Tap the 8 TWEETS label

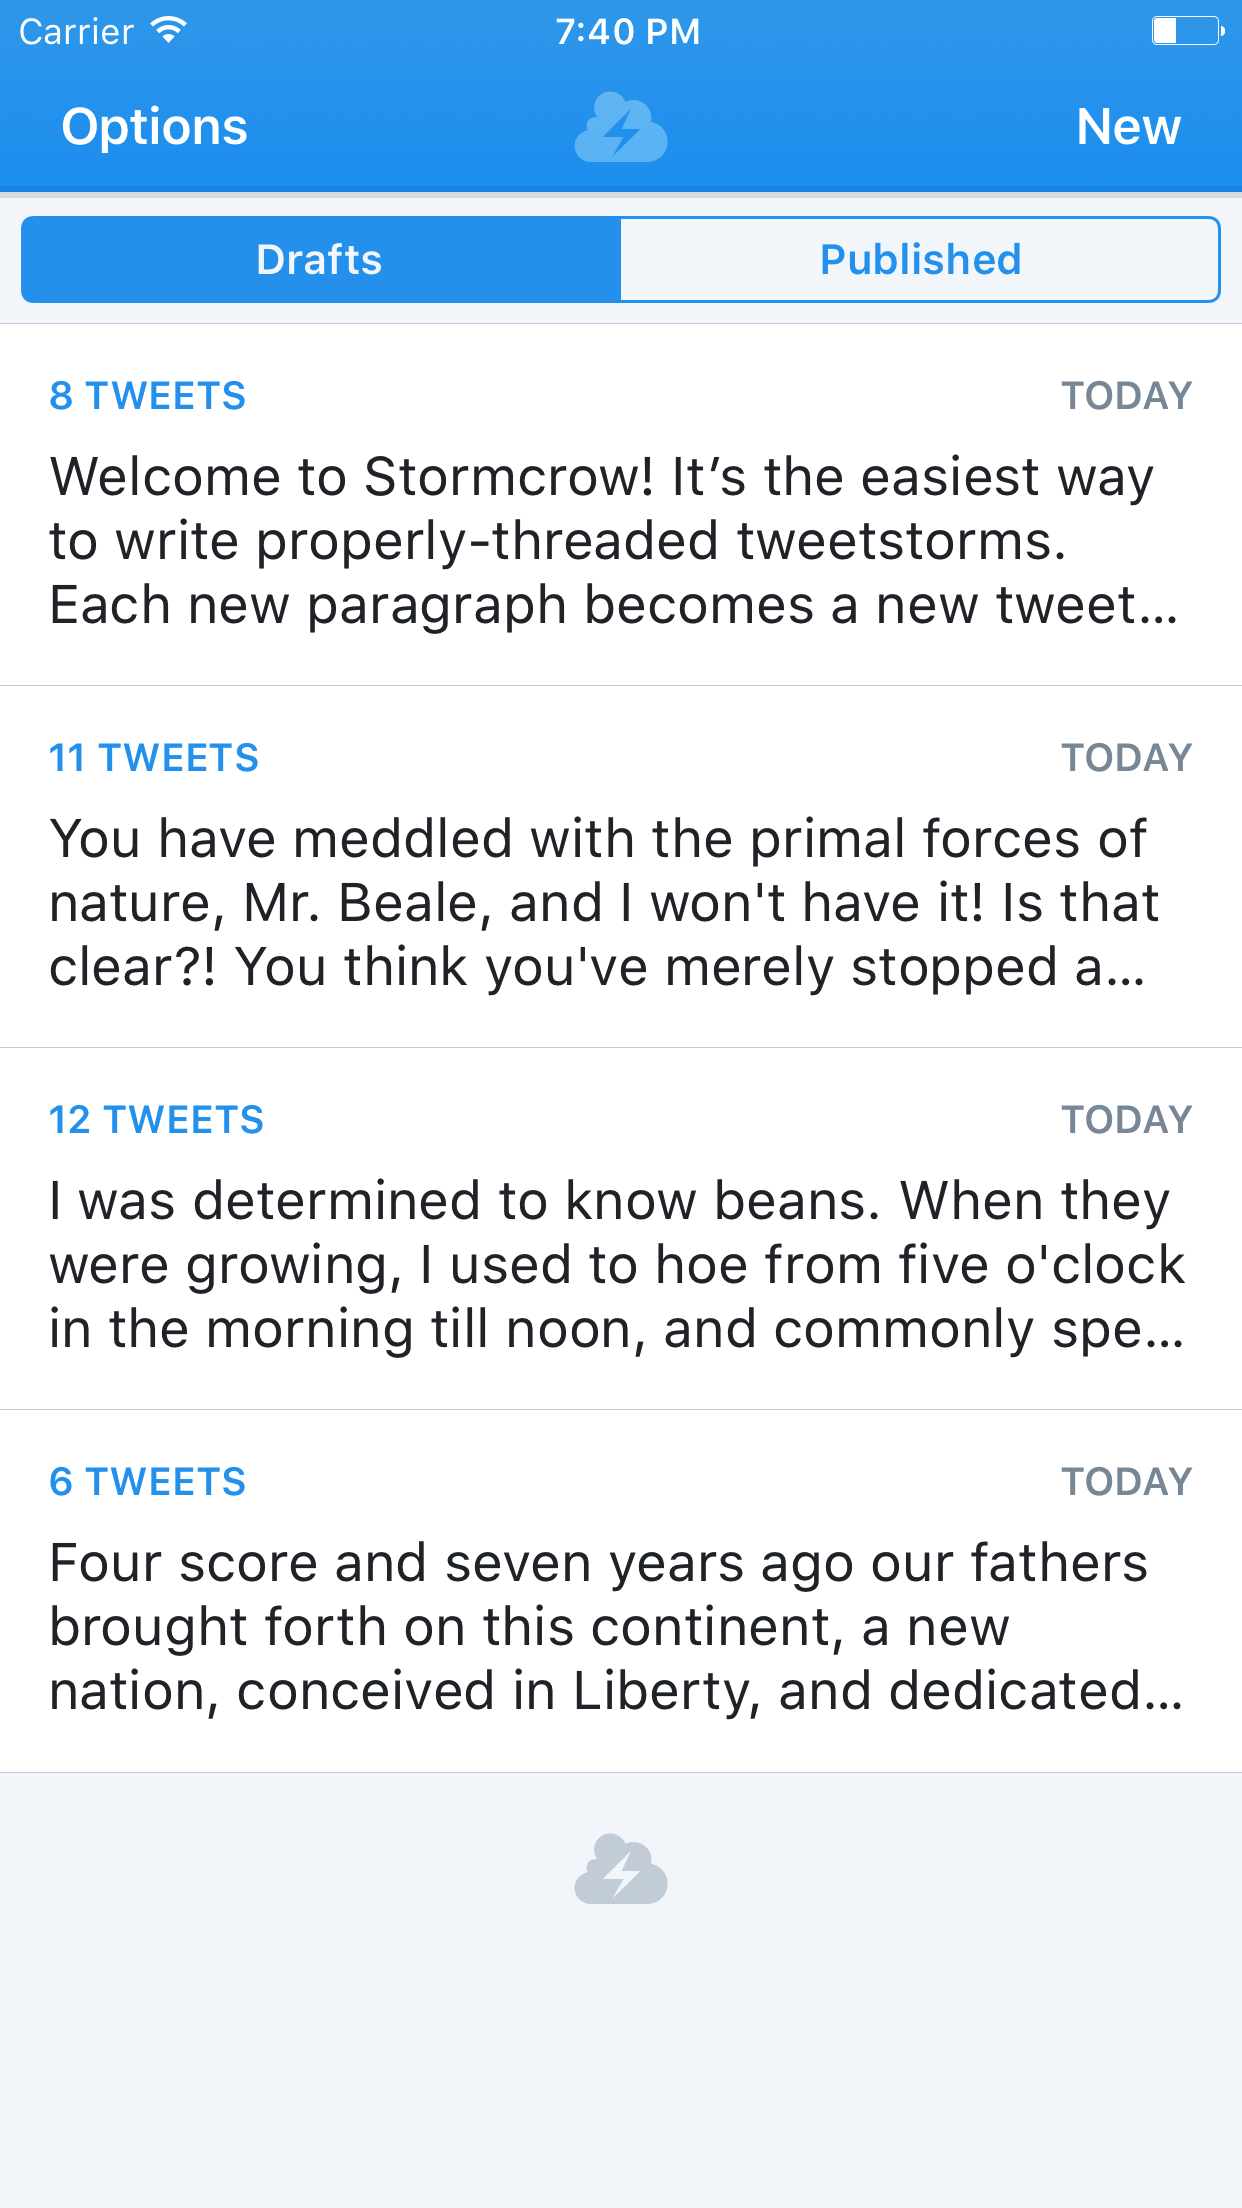point(147,396)
